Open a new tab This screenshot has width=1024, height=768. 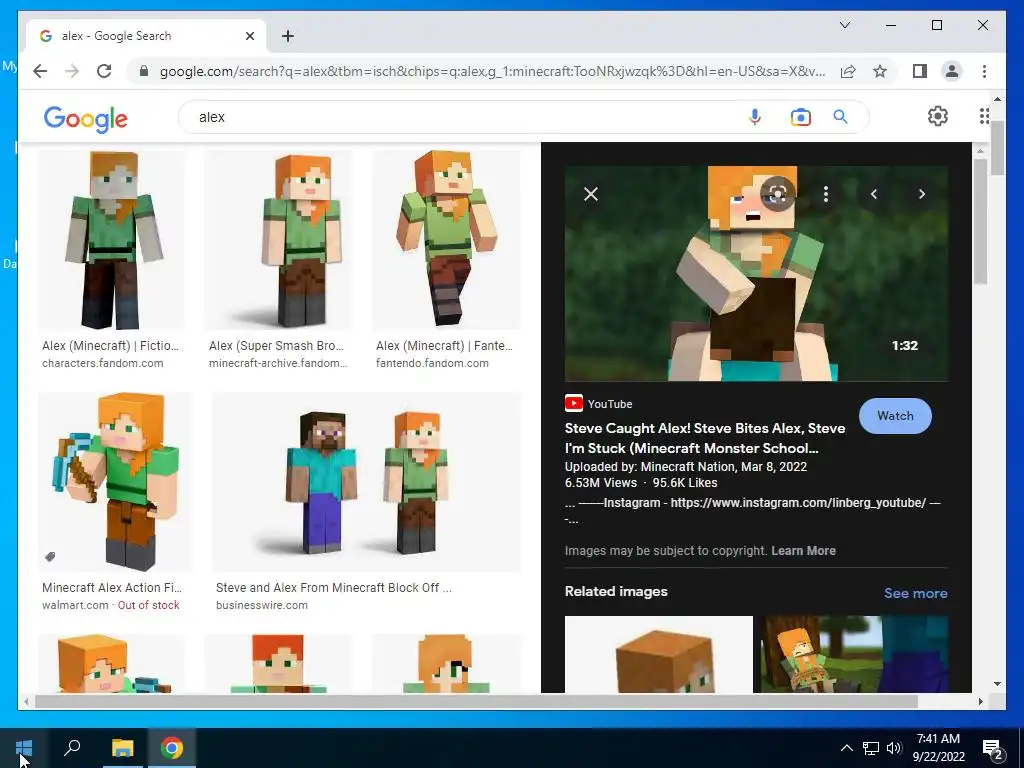click(288, 36)
